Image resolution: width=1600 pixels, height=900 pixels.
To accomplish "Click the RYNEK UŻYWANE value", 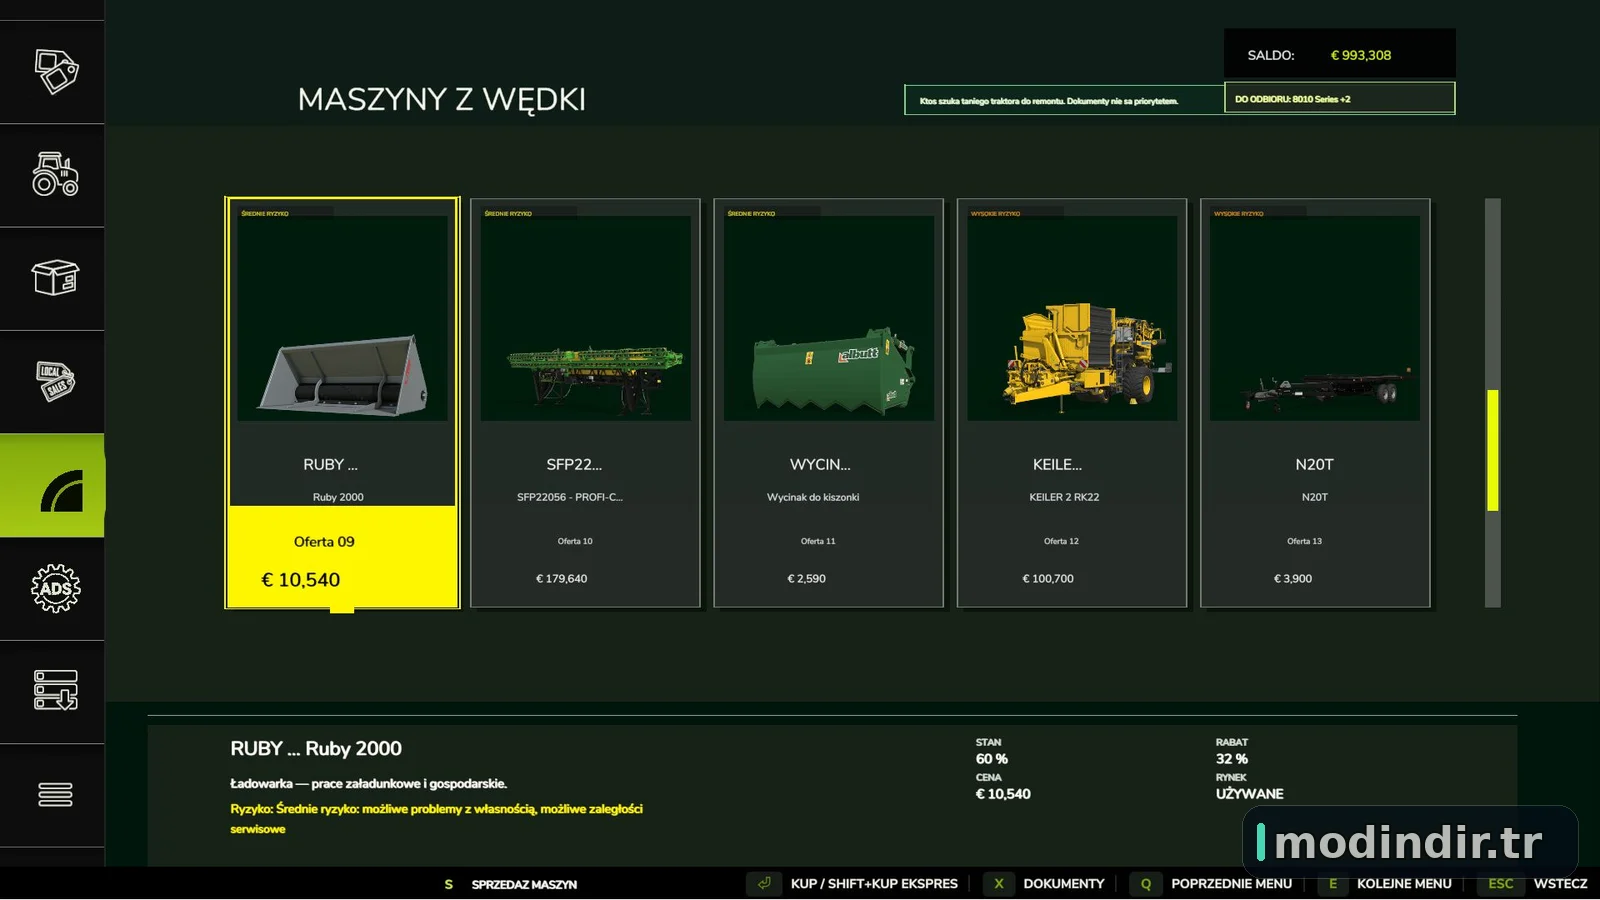I will [x=1250, y=794].
